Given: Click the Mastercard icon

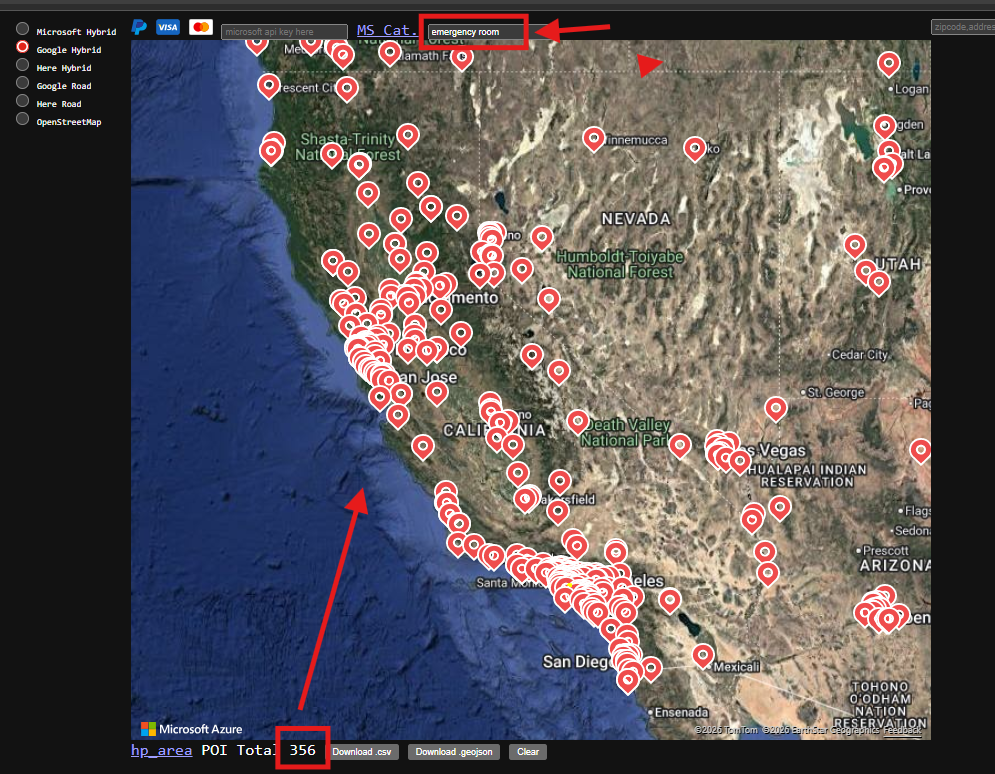Looking at the screenshot, I should point(201,27).
